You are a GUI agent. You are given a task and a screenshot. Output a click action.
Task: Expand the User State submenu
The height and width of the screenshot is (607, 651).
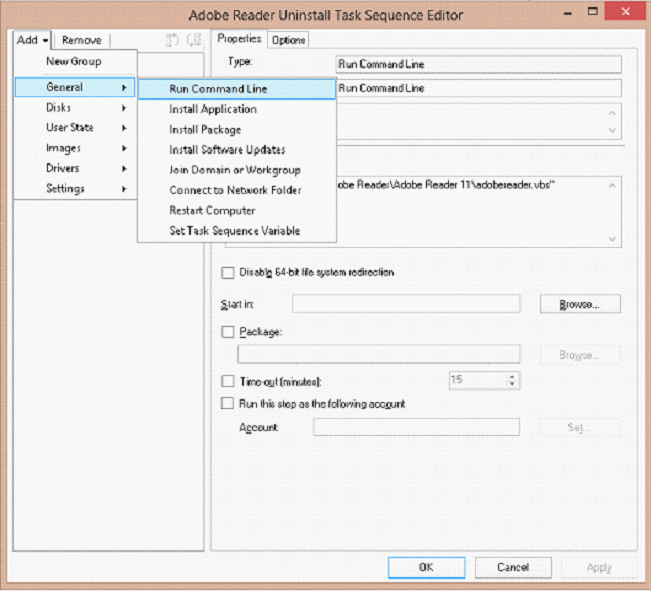point(75,127)
